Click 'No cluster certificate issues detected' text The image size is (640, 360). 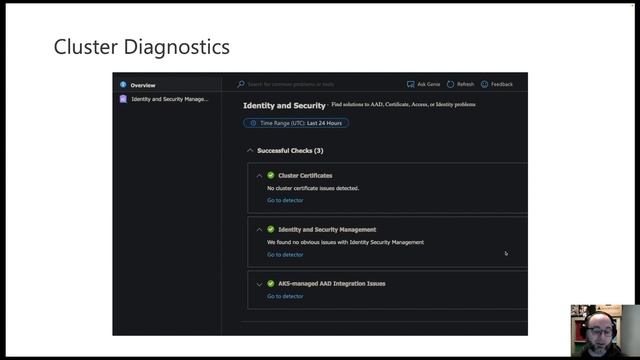point(313,188)
